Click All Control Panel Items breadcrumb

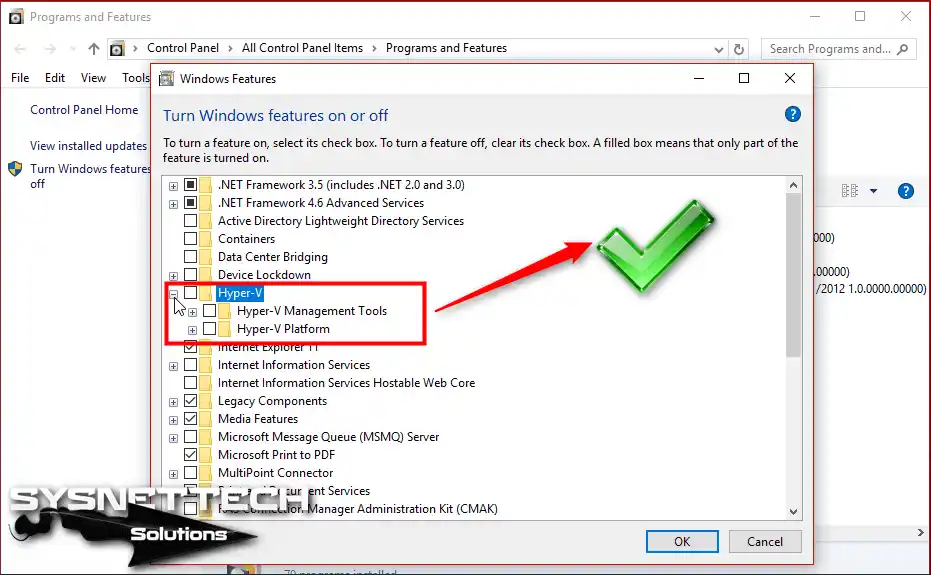click(x=302, y=48)
